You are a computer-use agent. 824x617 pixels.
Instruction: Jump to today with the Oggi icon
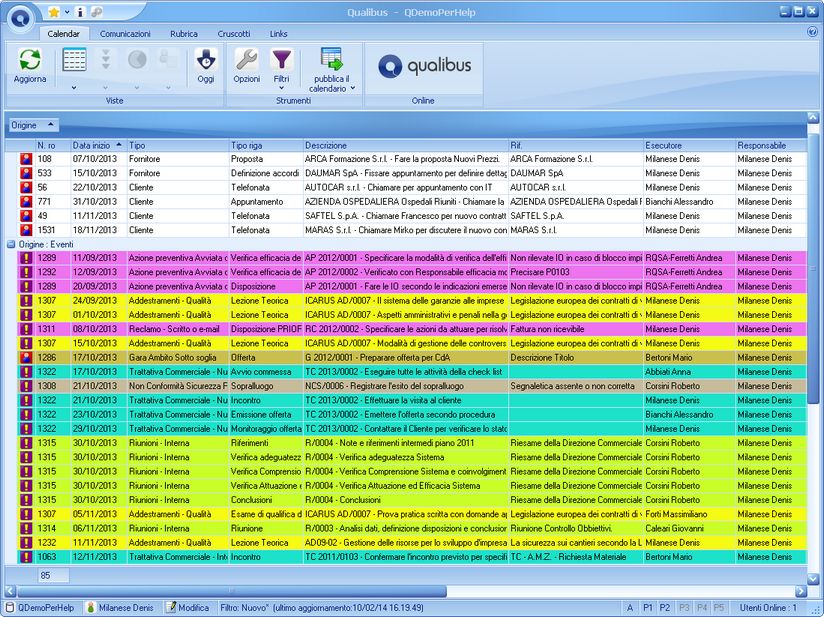[x=206, y=59]
